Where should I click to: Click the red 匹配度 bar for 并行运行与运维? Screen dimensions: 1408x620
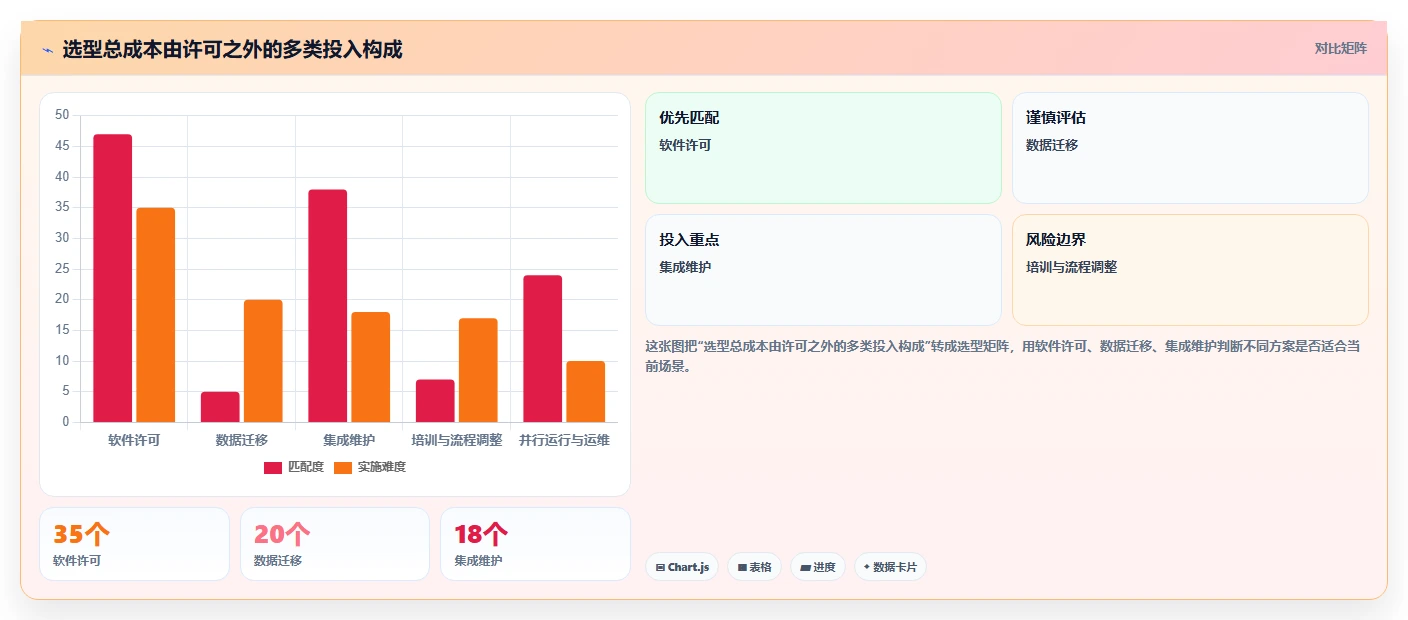point(543,349)
